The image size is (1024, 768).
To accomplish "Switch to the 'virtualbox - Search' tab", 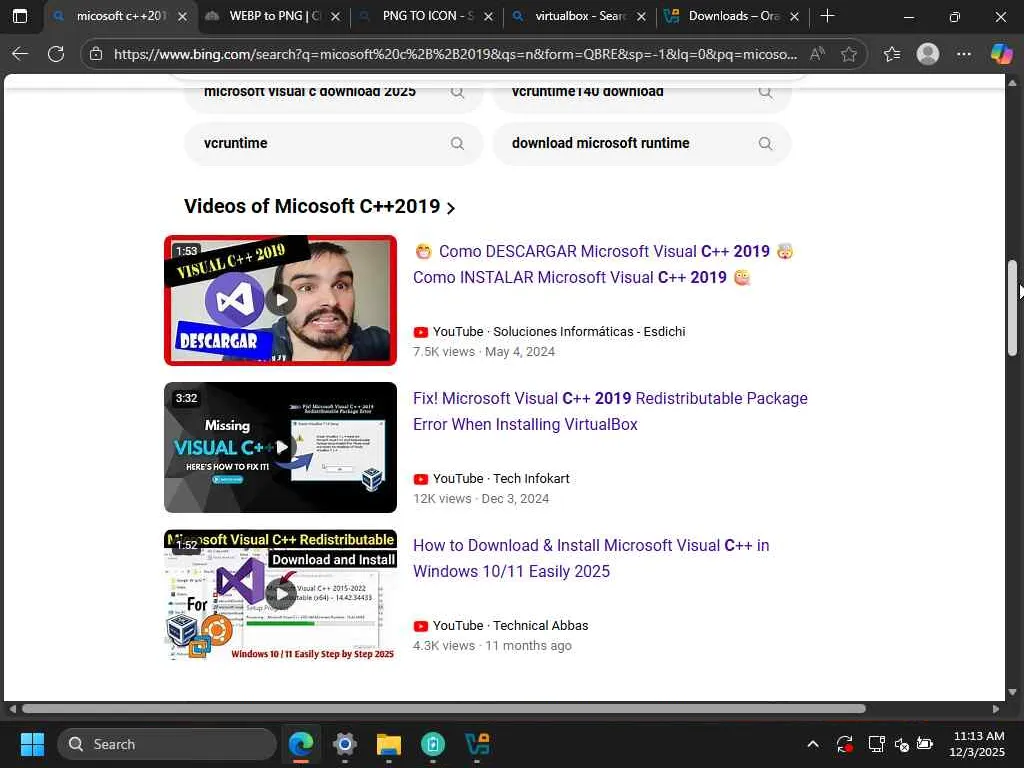I will tap(579, 16).
